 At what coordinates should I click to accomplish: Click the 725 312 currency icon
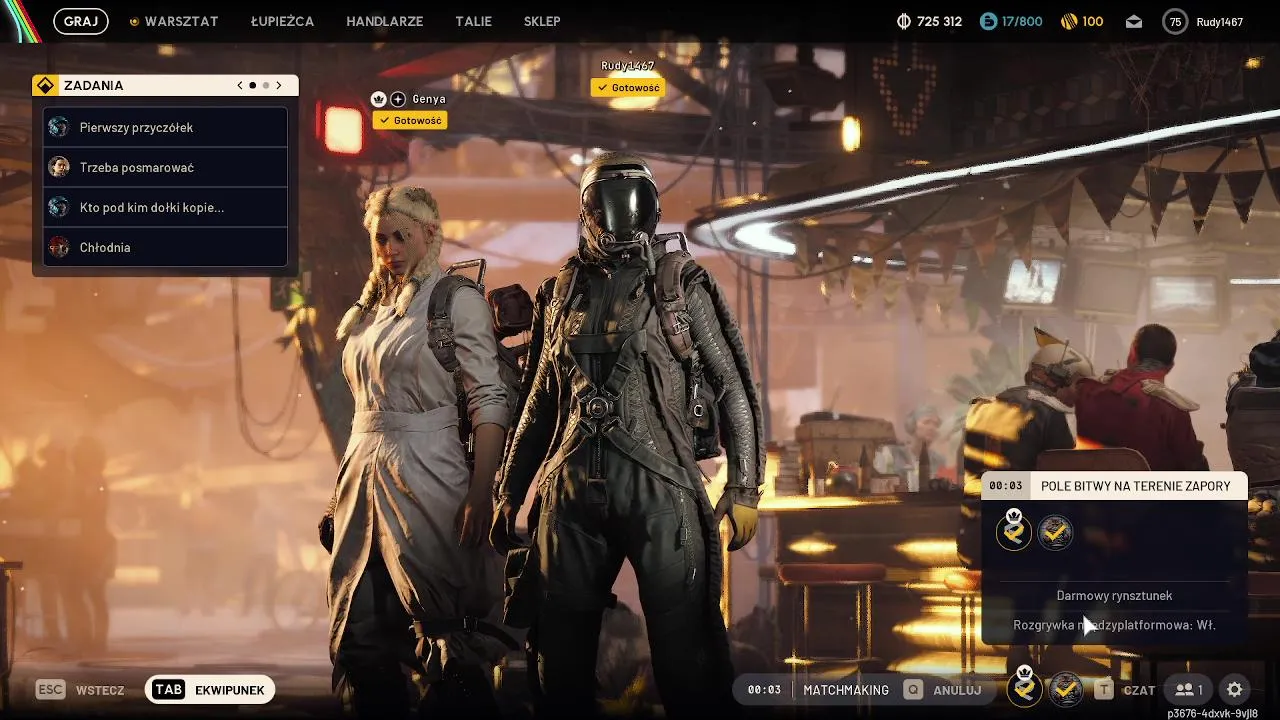[x=904, y=21]
